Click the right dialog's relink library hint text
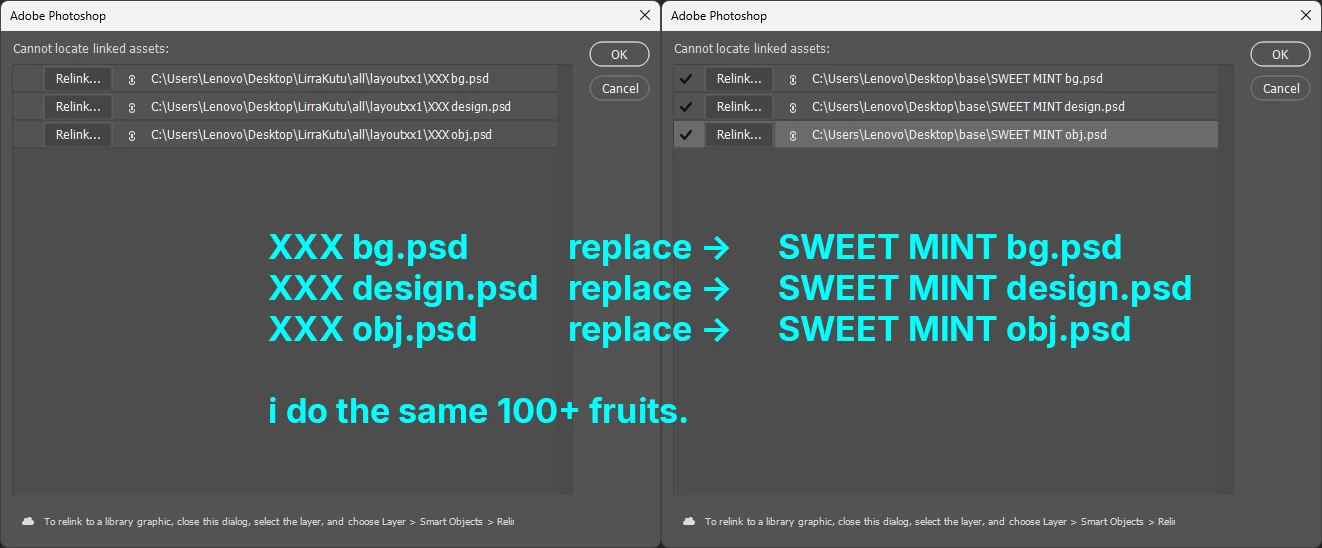This screenshot has width=1322, height=548. [940, 522]
